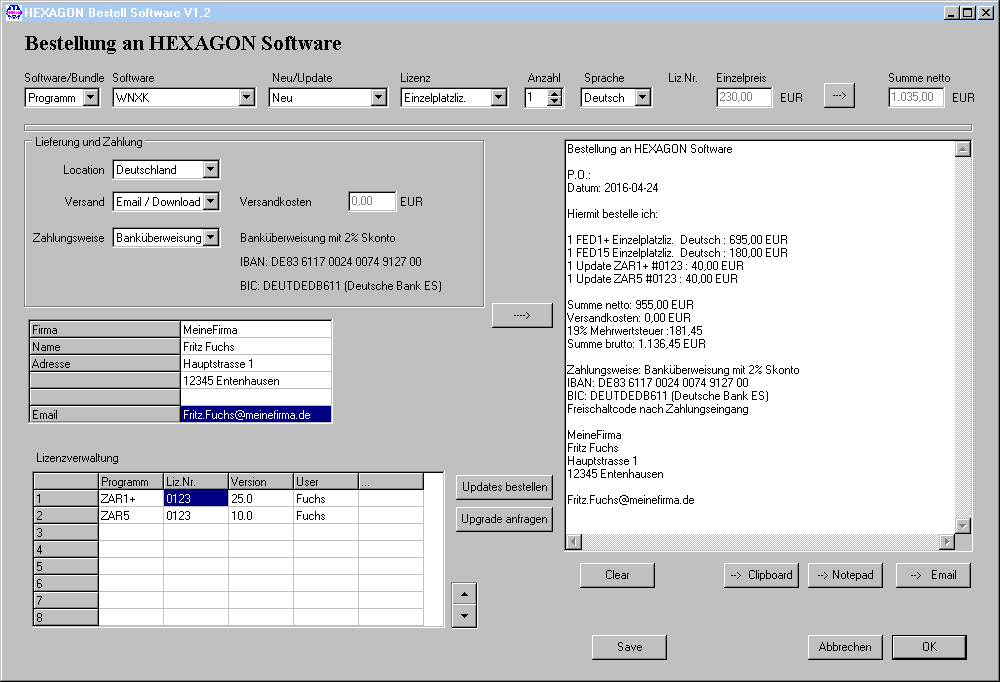Increase the Anzahl quantity with up spinner

pyautogui.click(x=555, y=93)
